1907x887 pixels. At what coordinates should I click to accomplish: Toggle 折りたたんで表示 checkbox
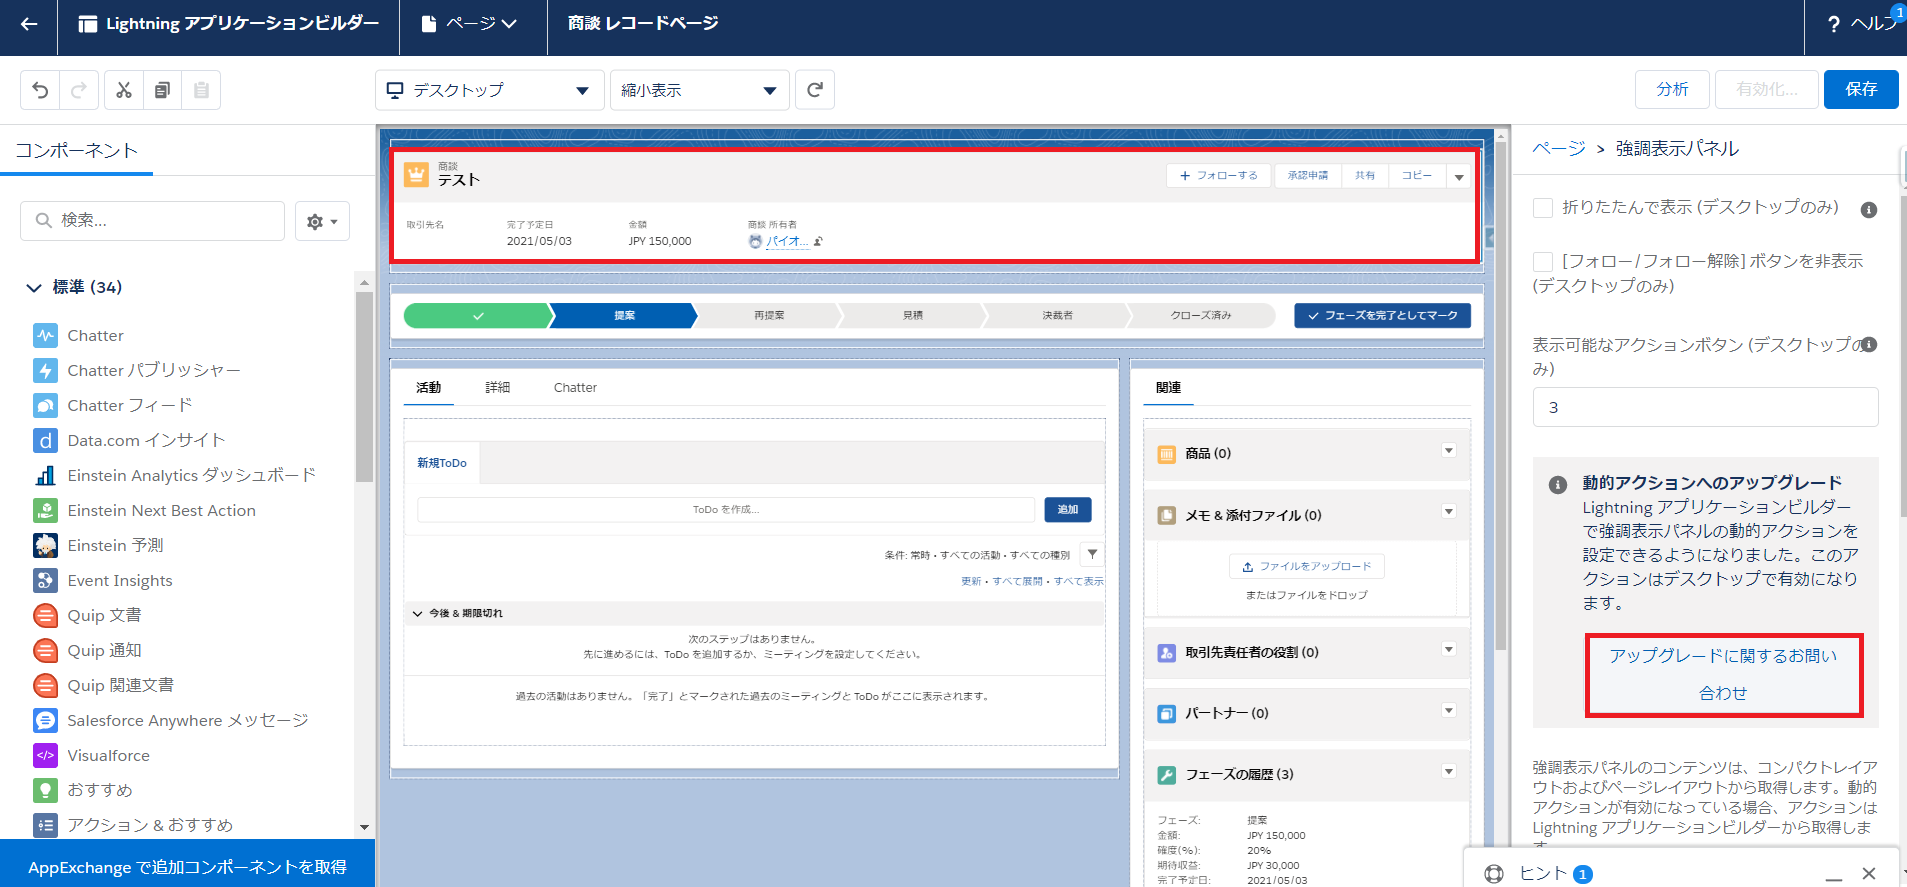(x=1543, y=208)
